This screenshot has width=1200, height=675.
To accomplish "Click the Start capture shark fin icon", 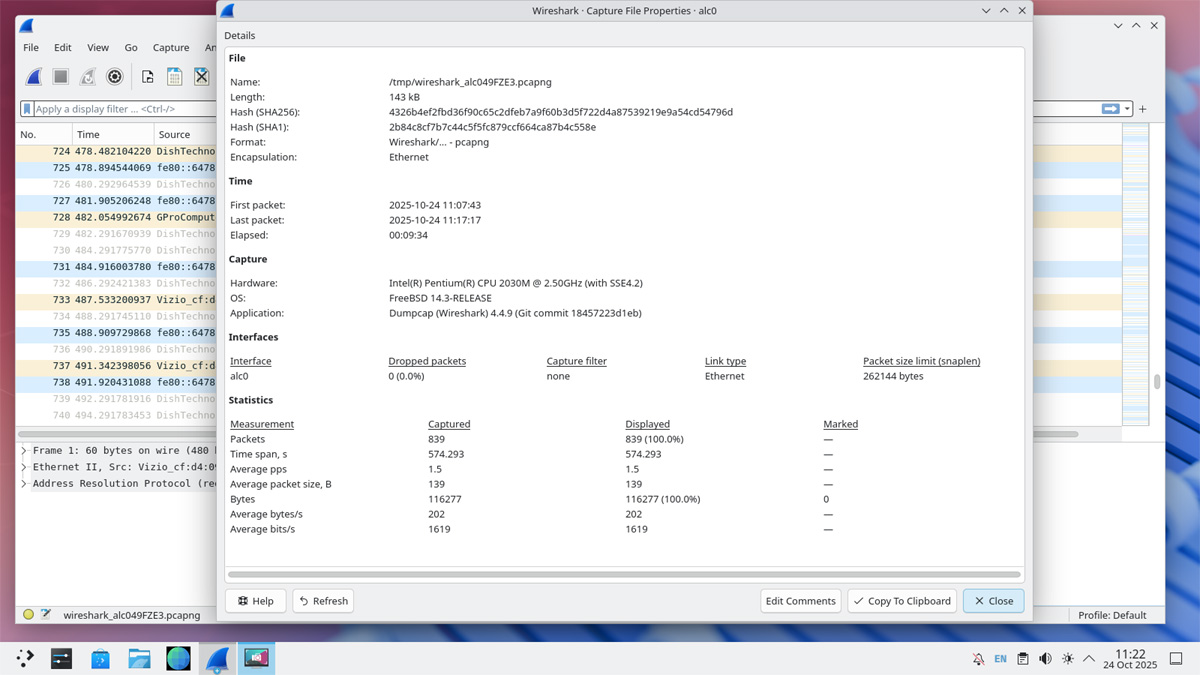I will (x=34, y=77).
